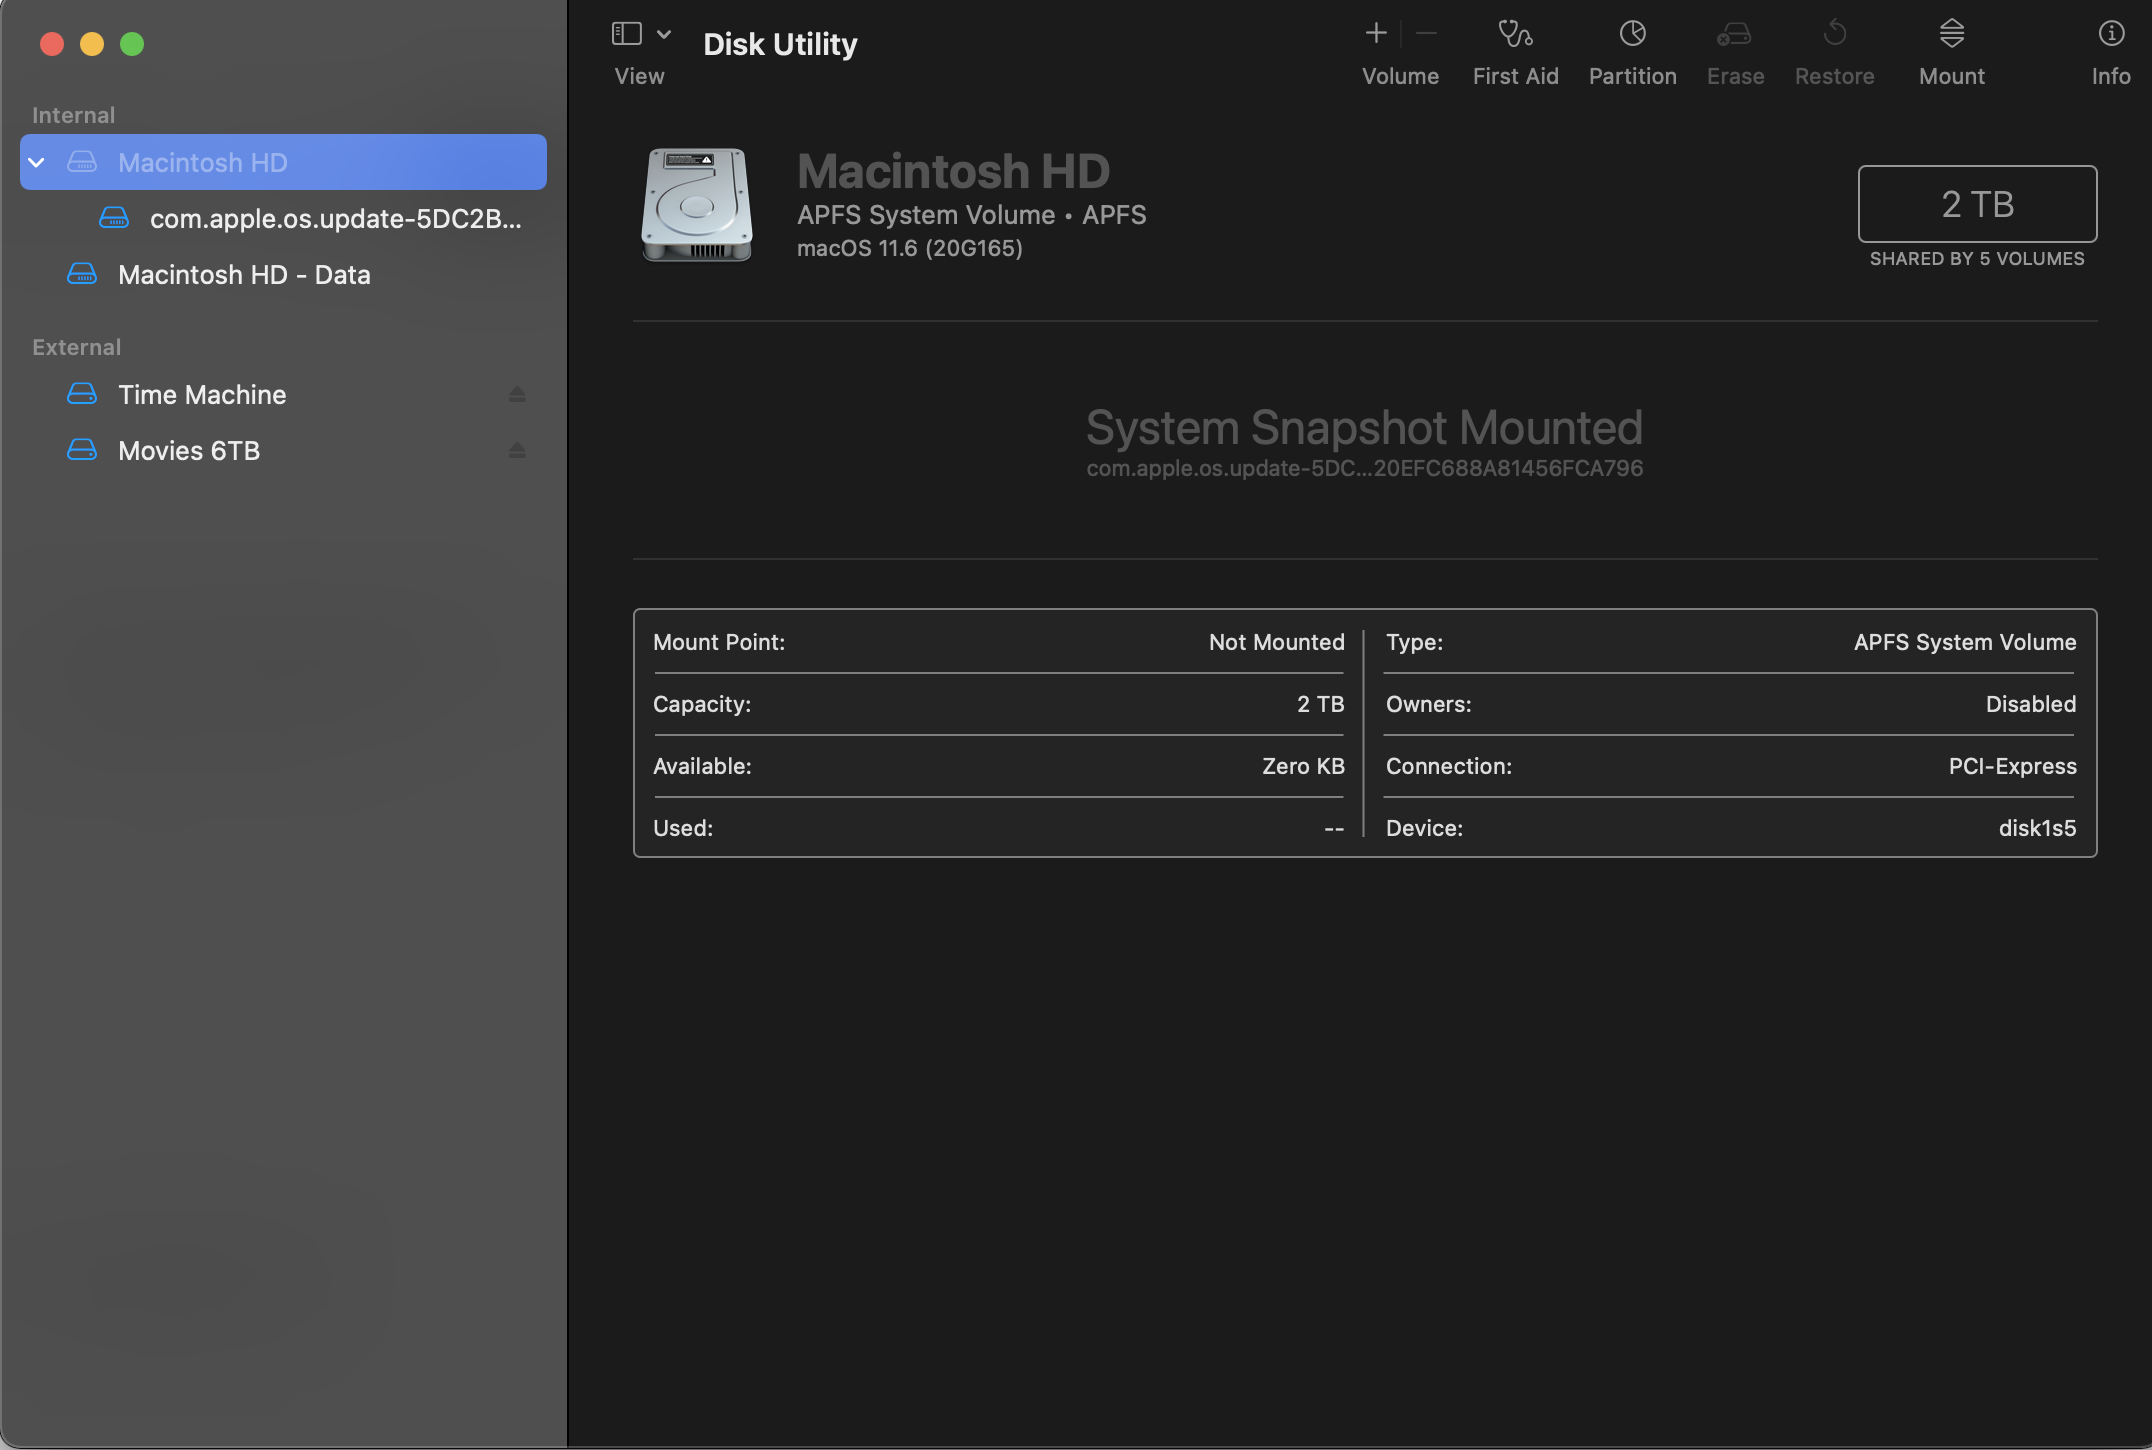Click the green fullscreen window button
The image size is (2152, 1450).
click(x=132, y=44)
